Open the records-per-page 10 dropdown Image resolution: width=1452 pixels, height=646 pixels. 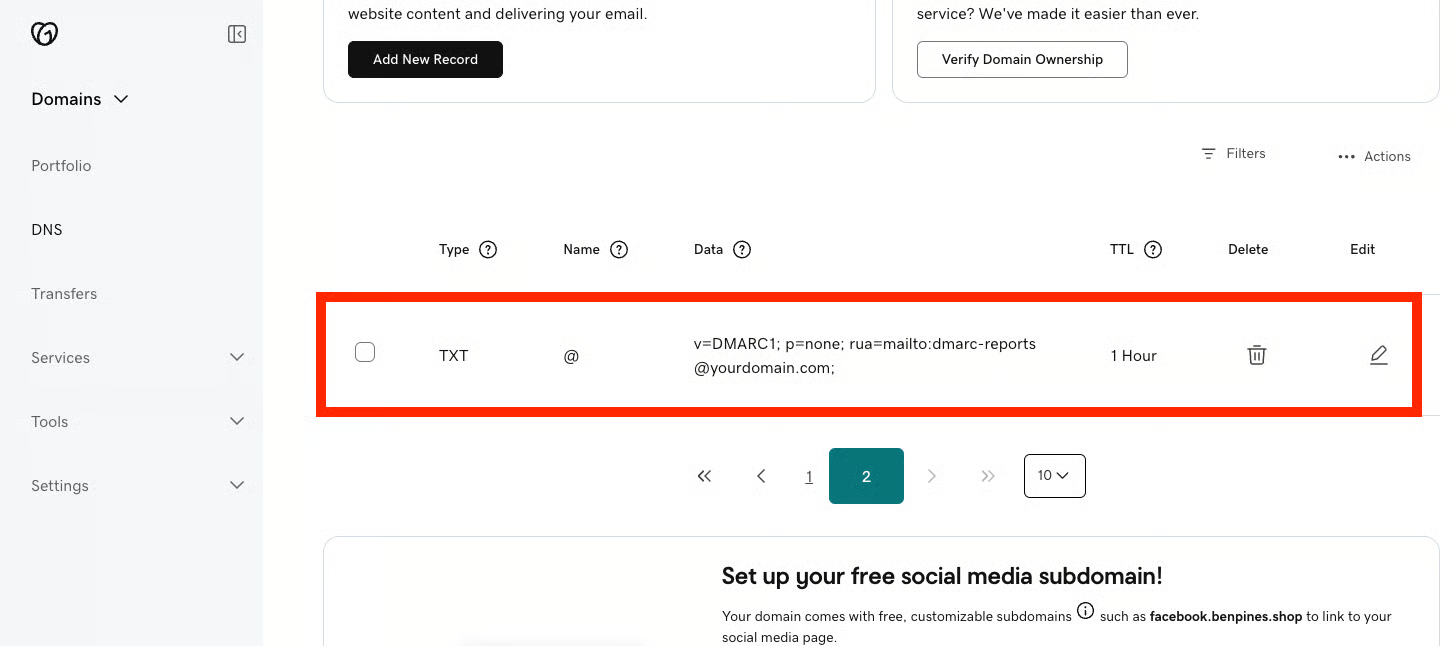tap(1054, 476)
